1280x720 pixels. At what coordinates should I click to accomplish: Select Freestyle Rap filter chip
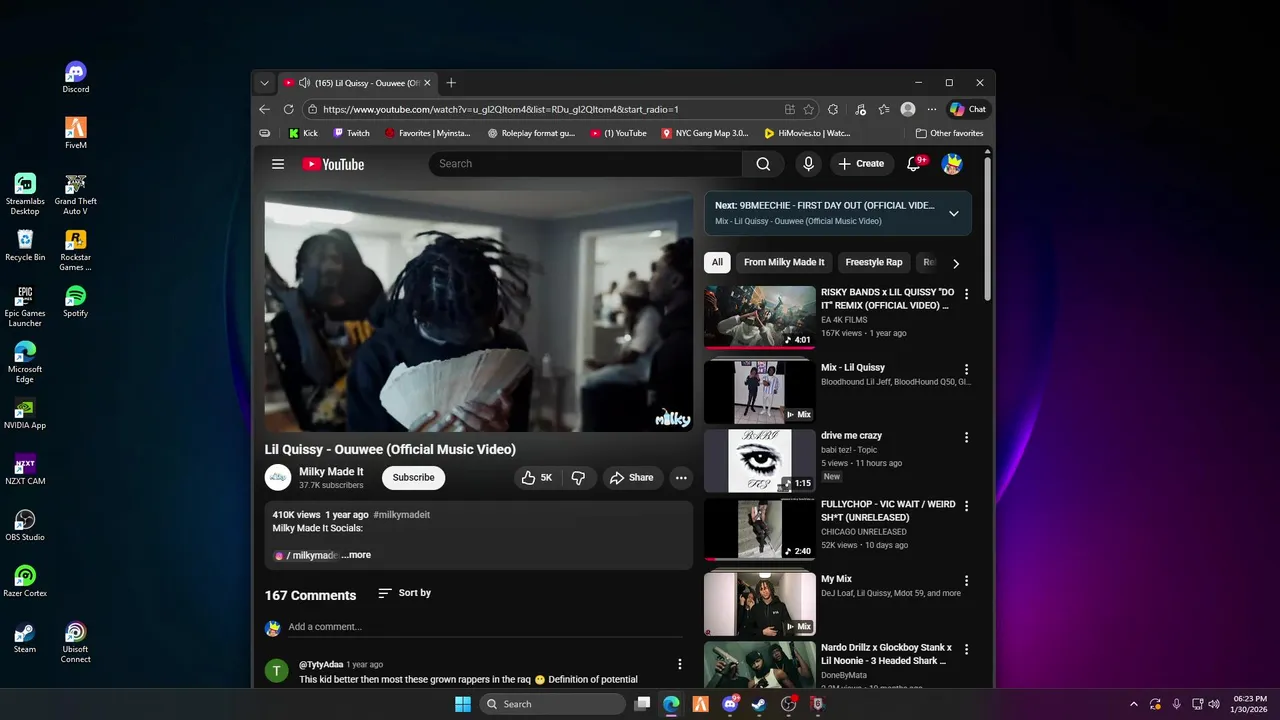point(874,262)
